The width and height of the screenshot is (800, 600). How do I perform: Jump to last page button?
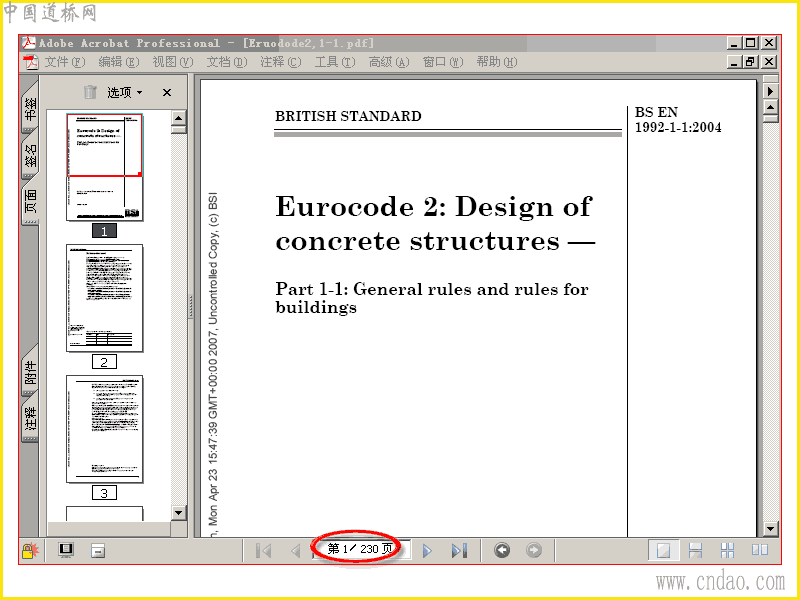point(459,551)
